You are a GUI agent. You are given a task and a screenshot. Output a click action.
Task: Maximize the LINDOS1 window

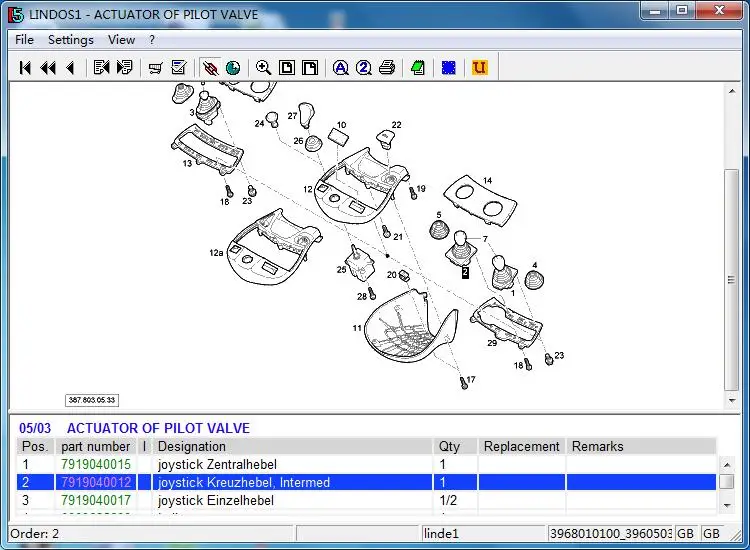(682, 10)
